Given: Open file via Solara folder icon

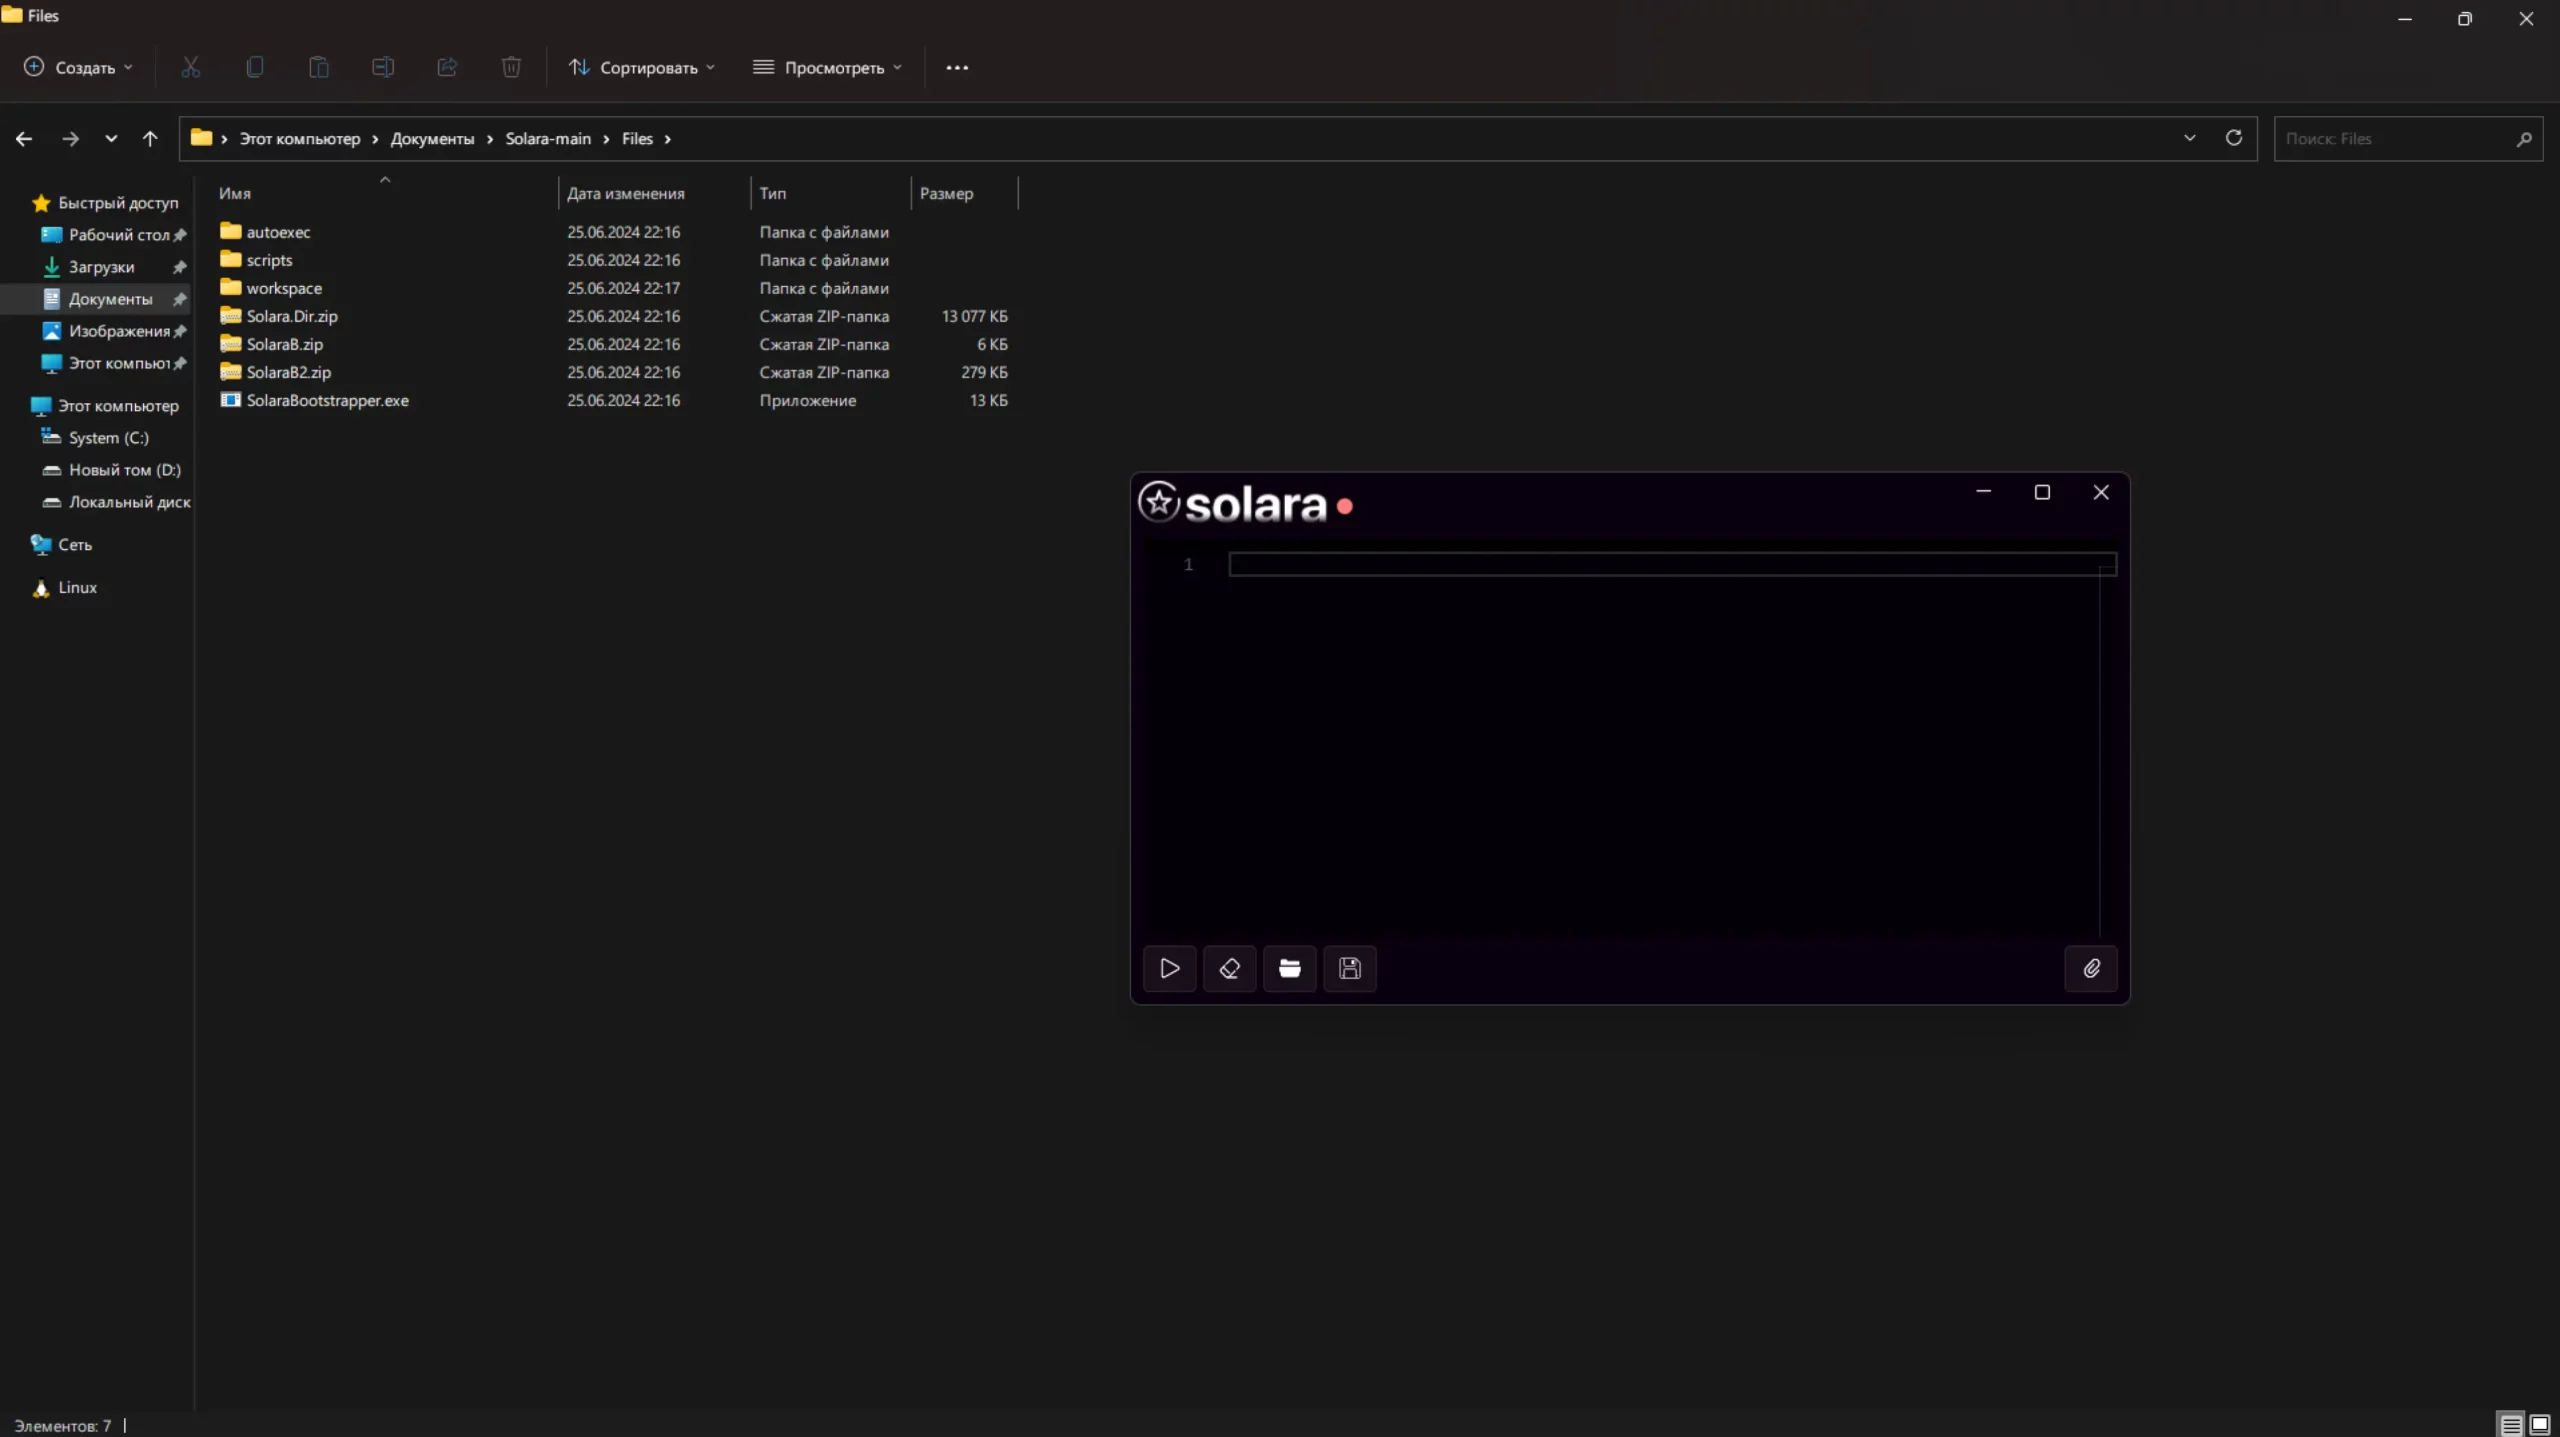Looking at the screenshot, I should [x=1289, y=968].
